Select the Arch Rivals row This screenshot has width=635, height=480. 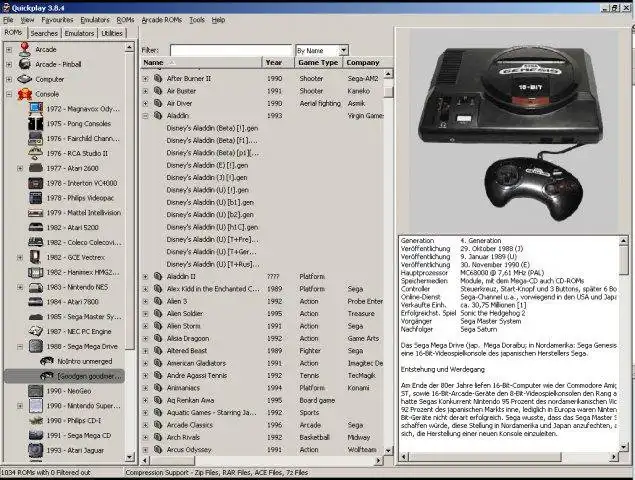point(262,437)
